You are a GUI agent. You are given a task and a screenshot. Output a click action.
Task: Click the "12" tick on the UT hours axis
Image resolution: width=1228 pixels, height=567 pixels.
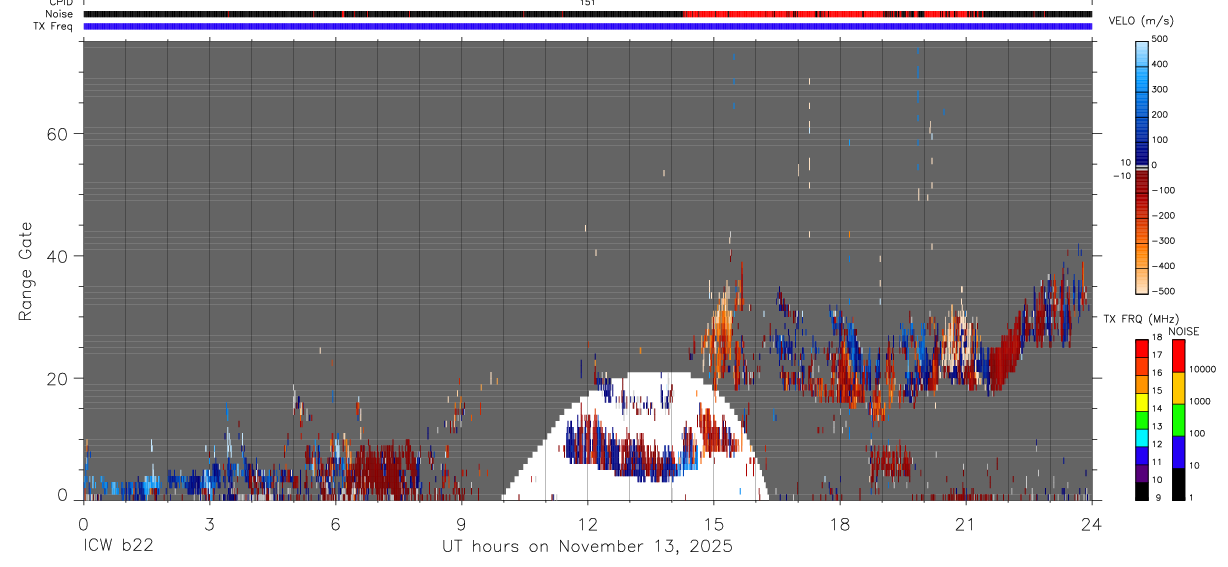(587, 523)
